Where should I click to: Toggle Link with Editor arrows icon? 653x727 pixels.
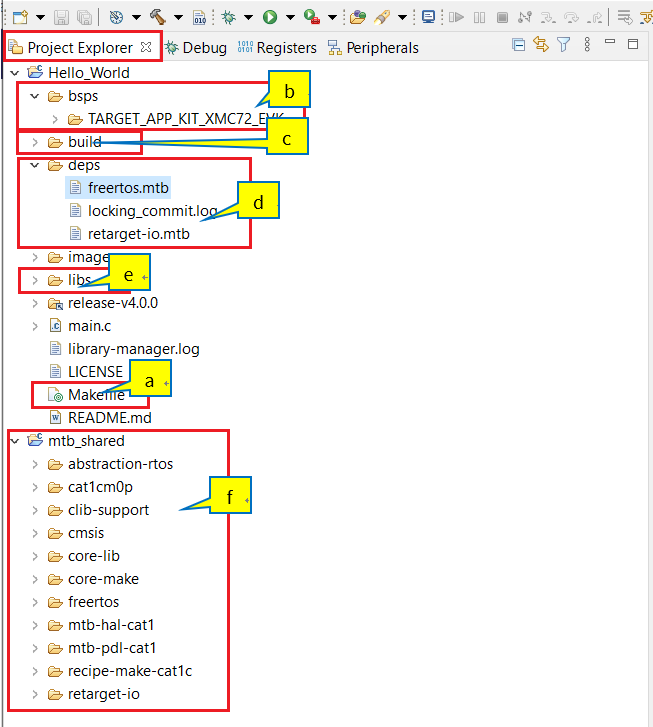tap(541, 45)
